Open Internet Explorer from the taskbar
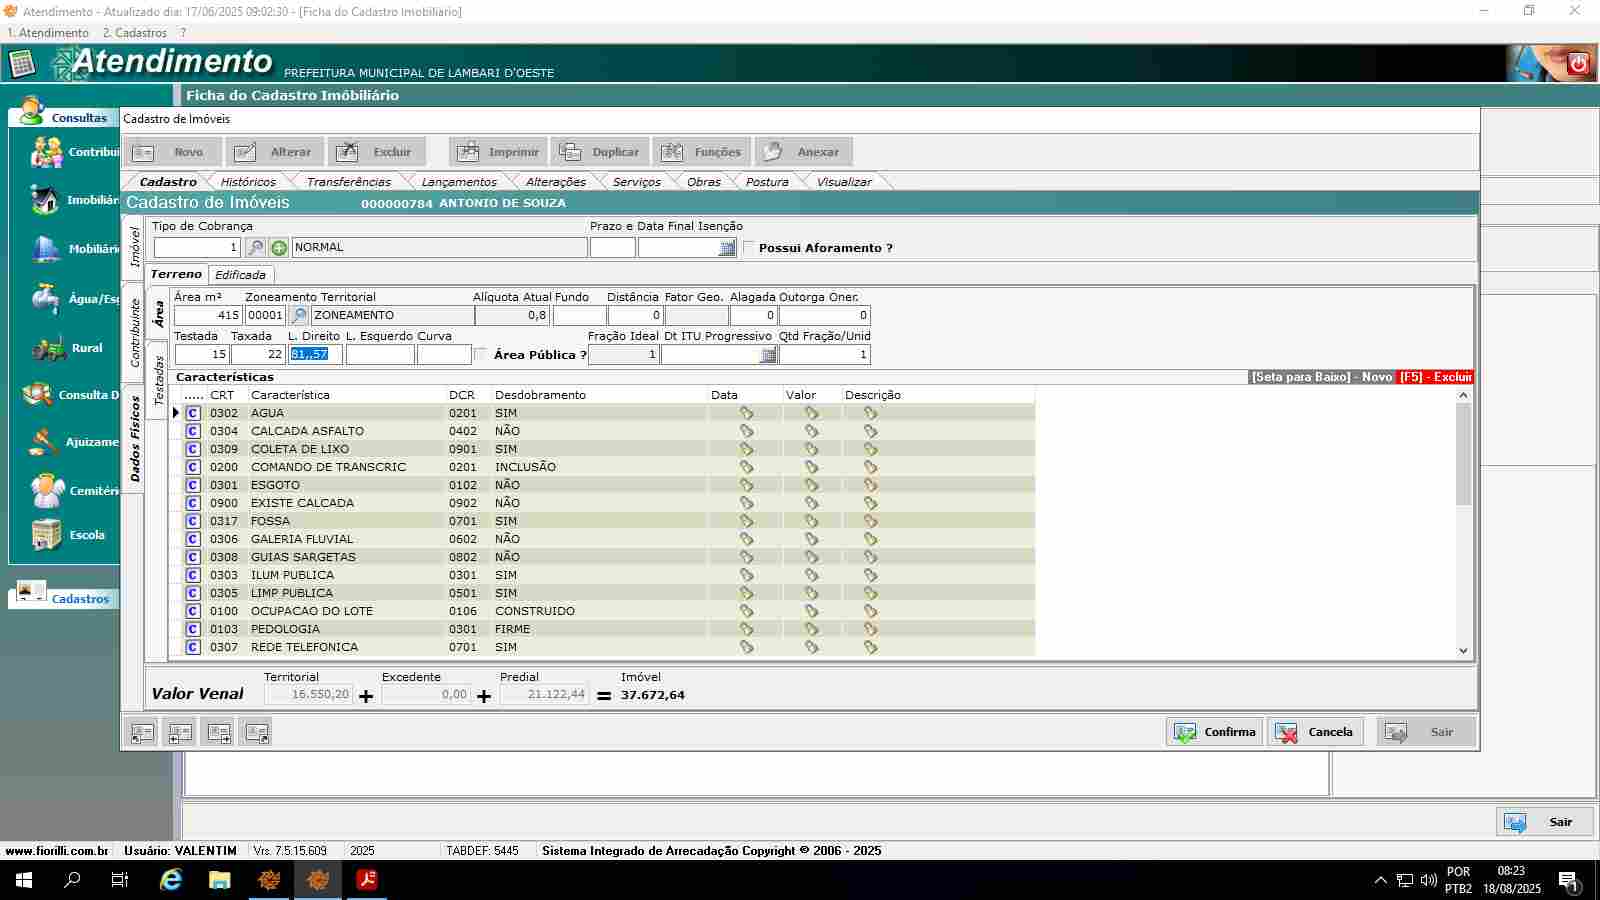 (171, 880)
